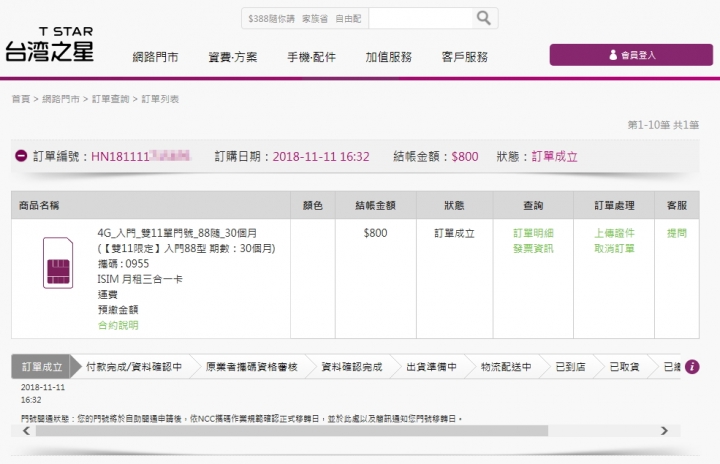The height and width of the screenshot is (464, 720).
Task: Click the 會員登入 button
Action: point(631,55)
